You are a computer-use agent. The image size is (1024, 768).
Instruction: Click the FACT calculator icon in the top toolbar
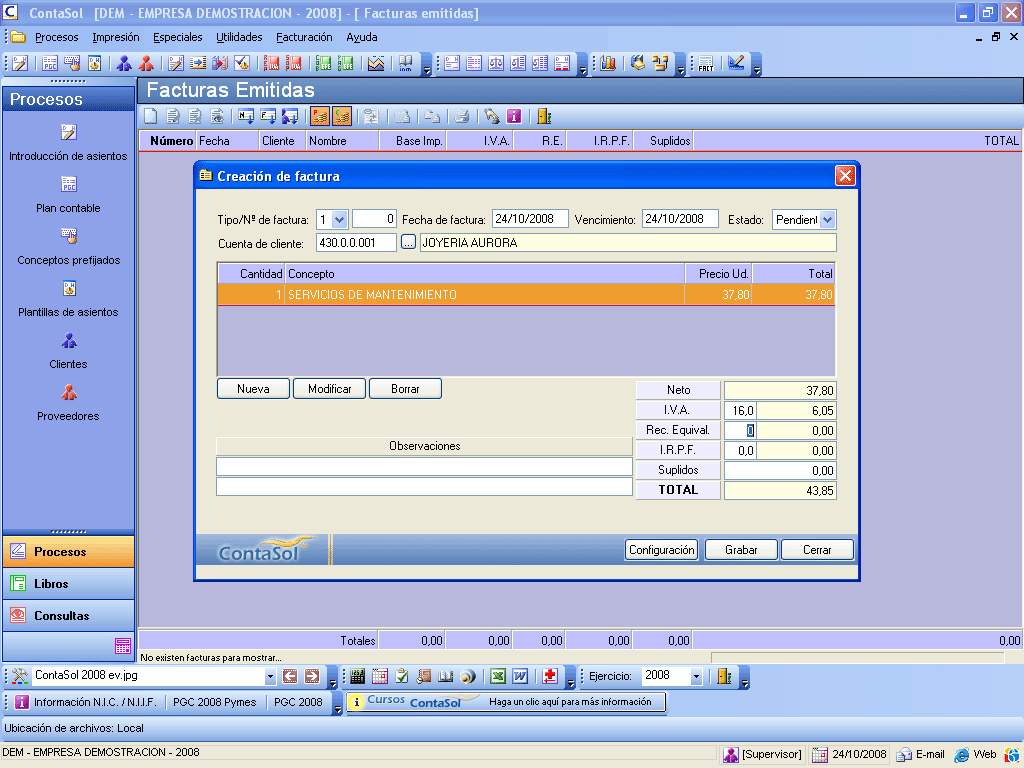tap(706, 63)
